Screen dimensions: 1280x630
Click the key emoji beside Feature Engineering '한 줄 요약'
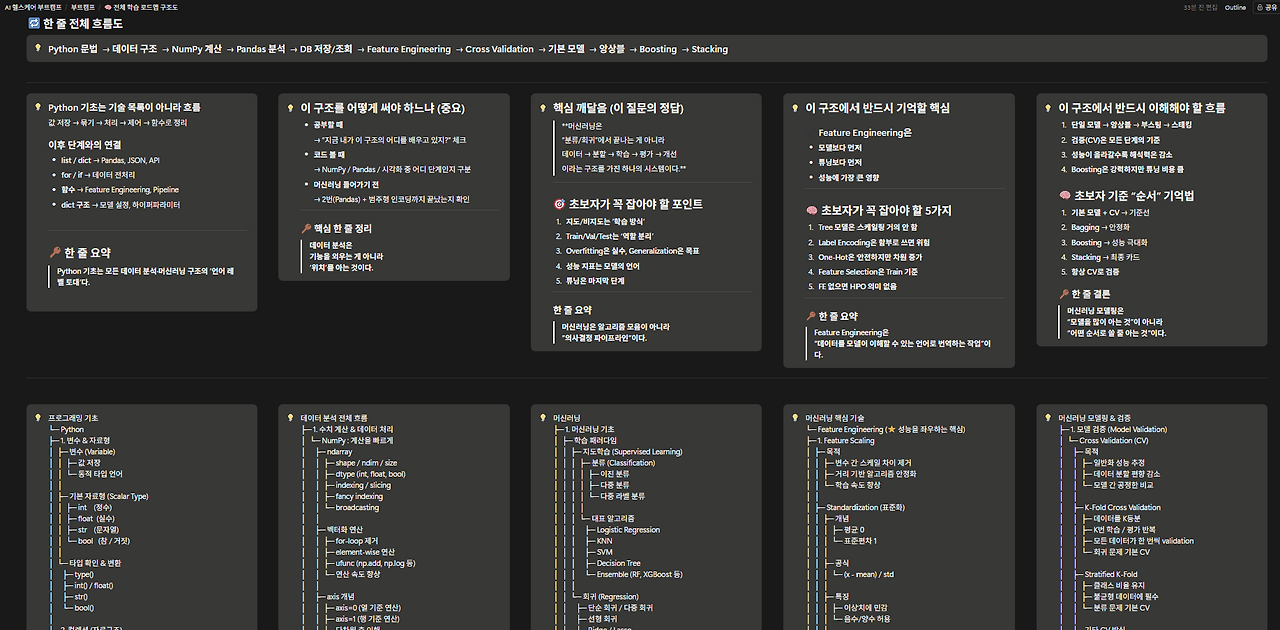811,316
